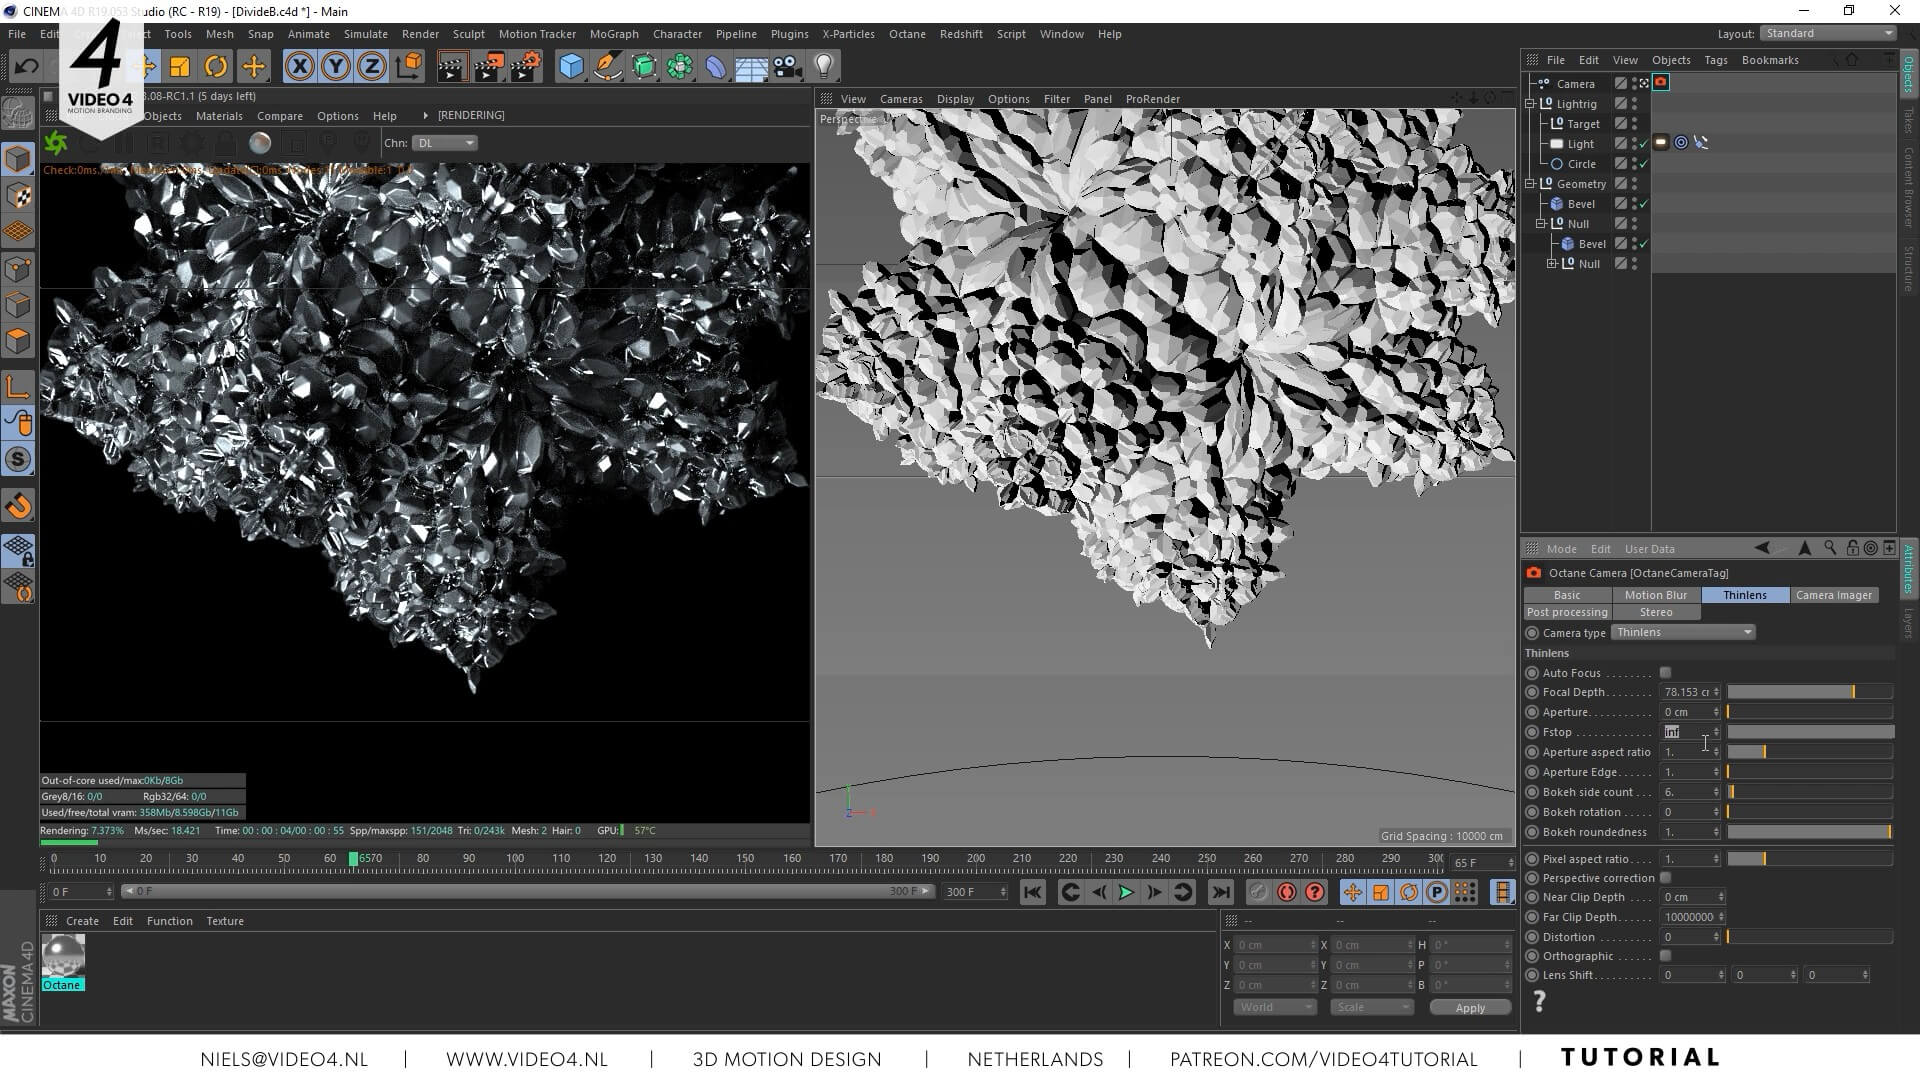
Task: Click the Rotate tool icon
Action: [x=216, y=66]
